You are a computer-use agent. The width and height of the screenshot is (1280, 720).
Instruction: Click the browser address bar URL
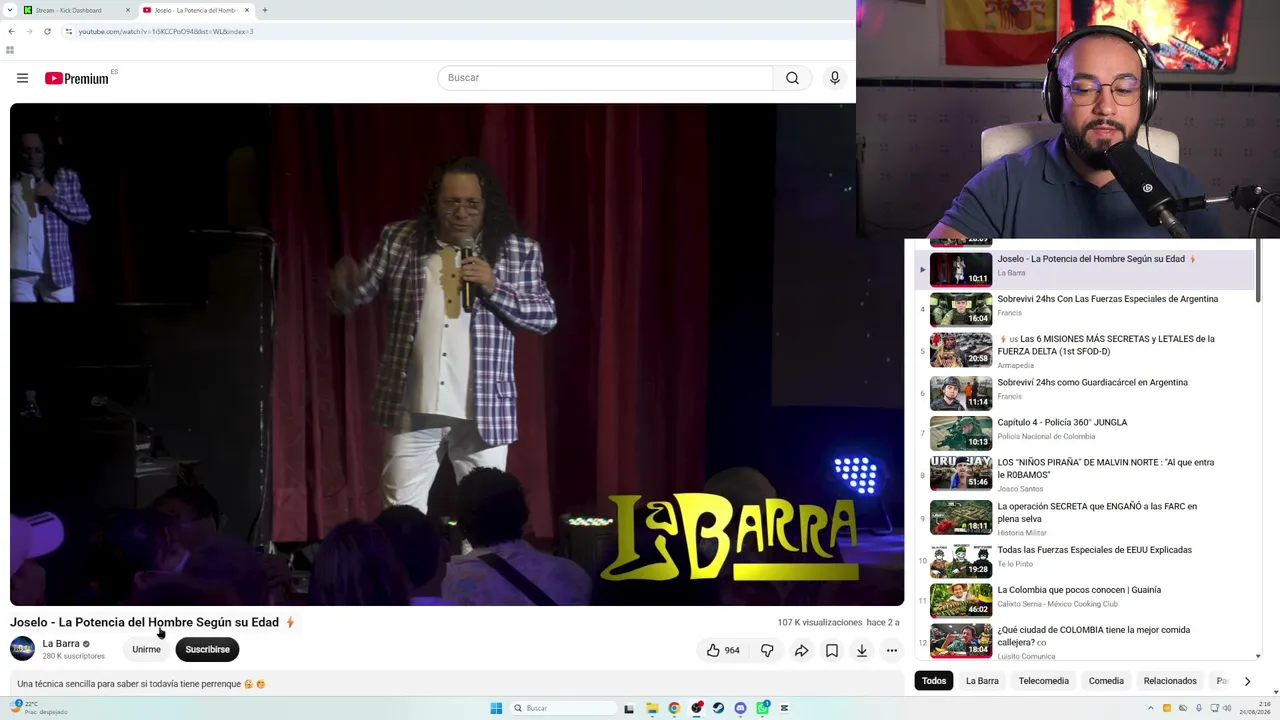point(166,31)
